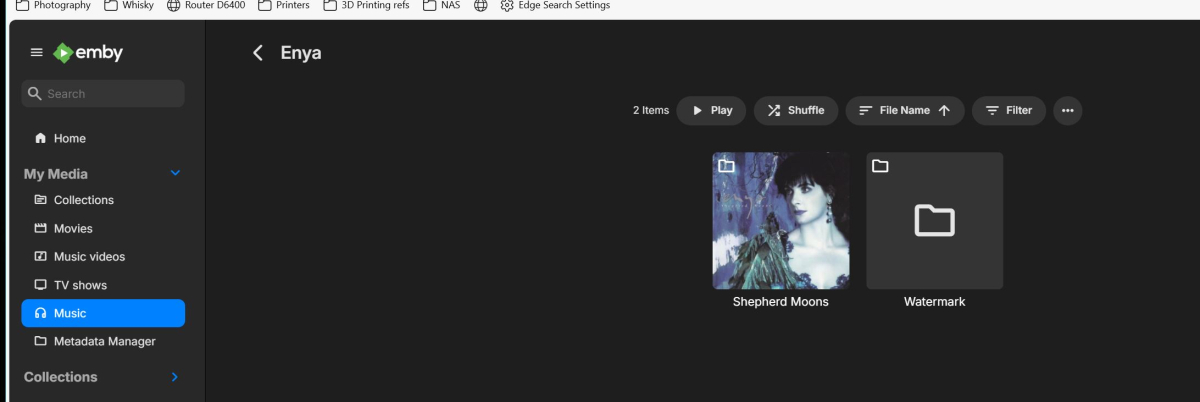
Task: Open the Photography bookmark folder
Action: (53, 5)
